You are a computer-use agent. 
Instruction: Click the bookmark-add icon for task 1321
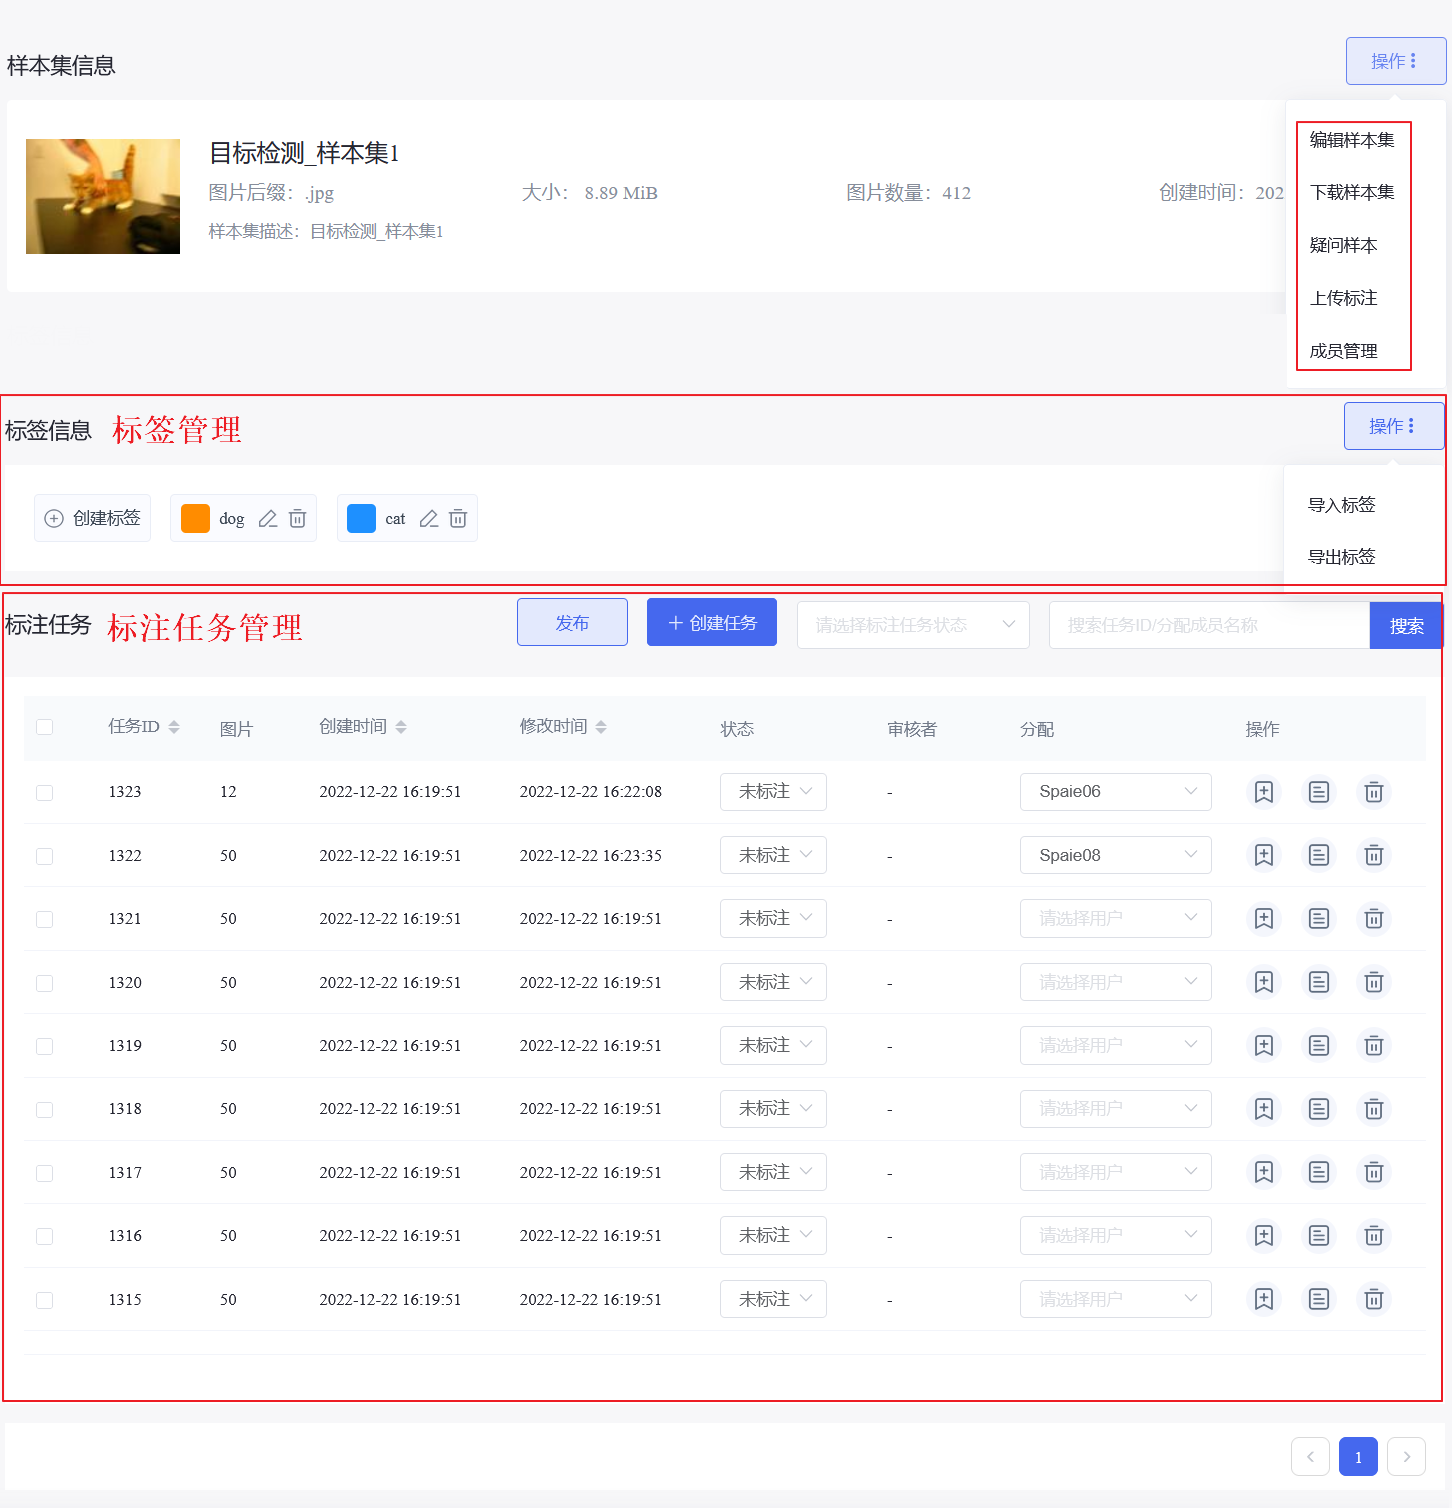pyautogui.click(x=1264, y=918)
